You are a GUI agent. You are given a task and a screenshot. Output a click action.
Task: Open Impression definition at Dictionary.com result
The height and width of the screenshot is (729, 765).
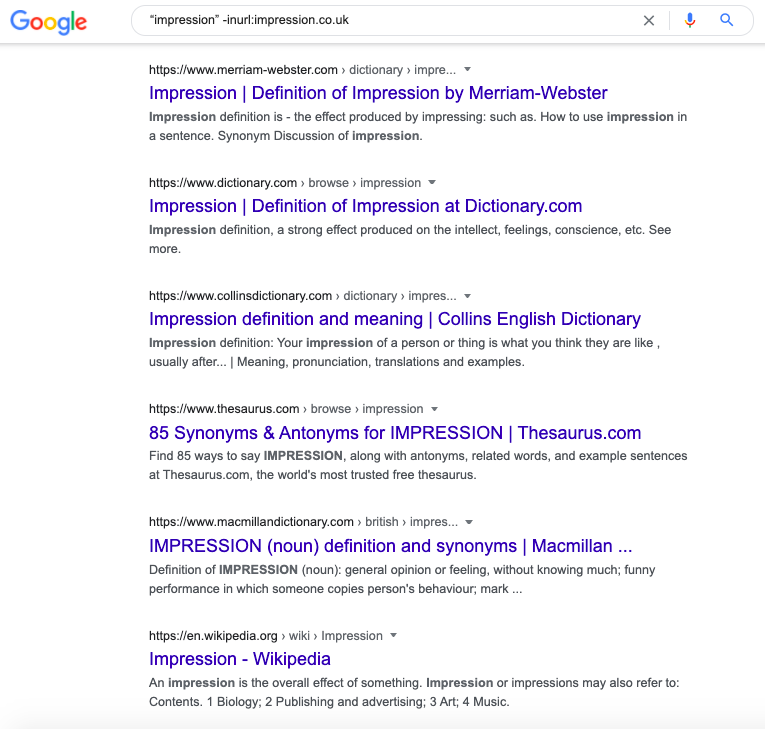coord(365,206)
